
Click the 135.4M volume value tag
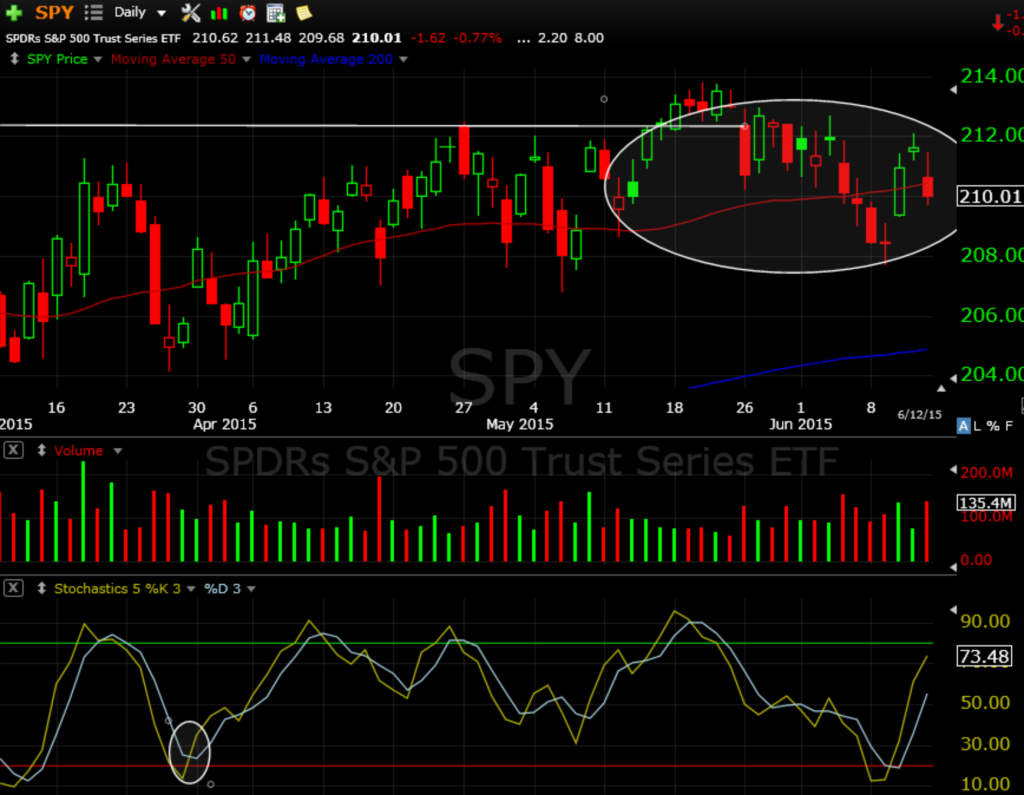coord(986,502)
